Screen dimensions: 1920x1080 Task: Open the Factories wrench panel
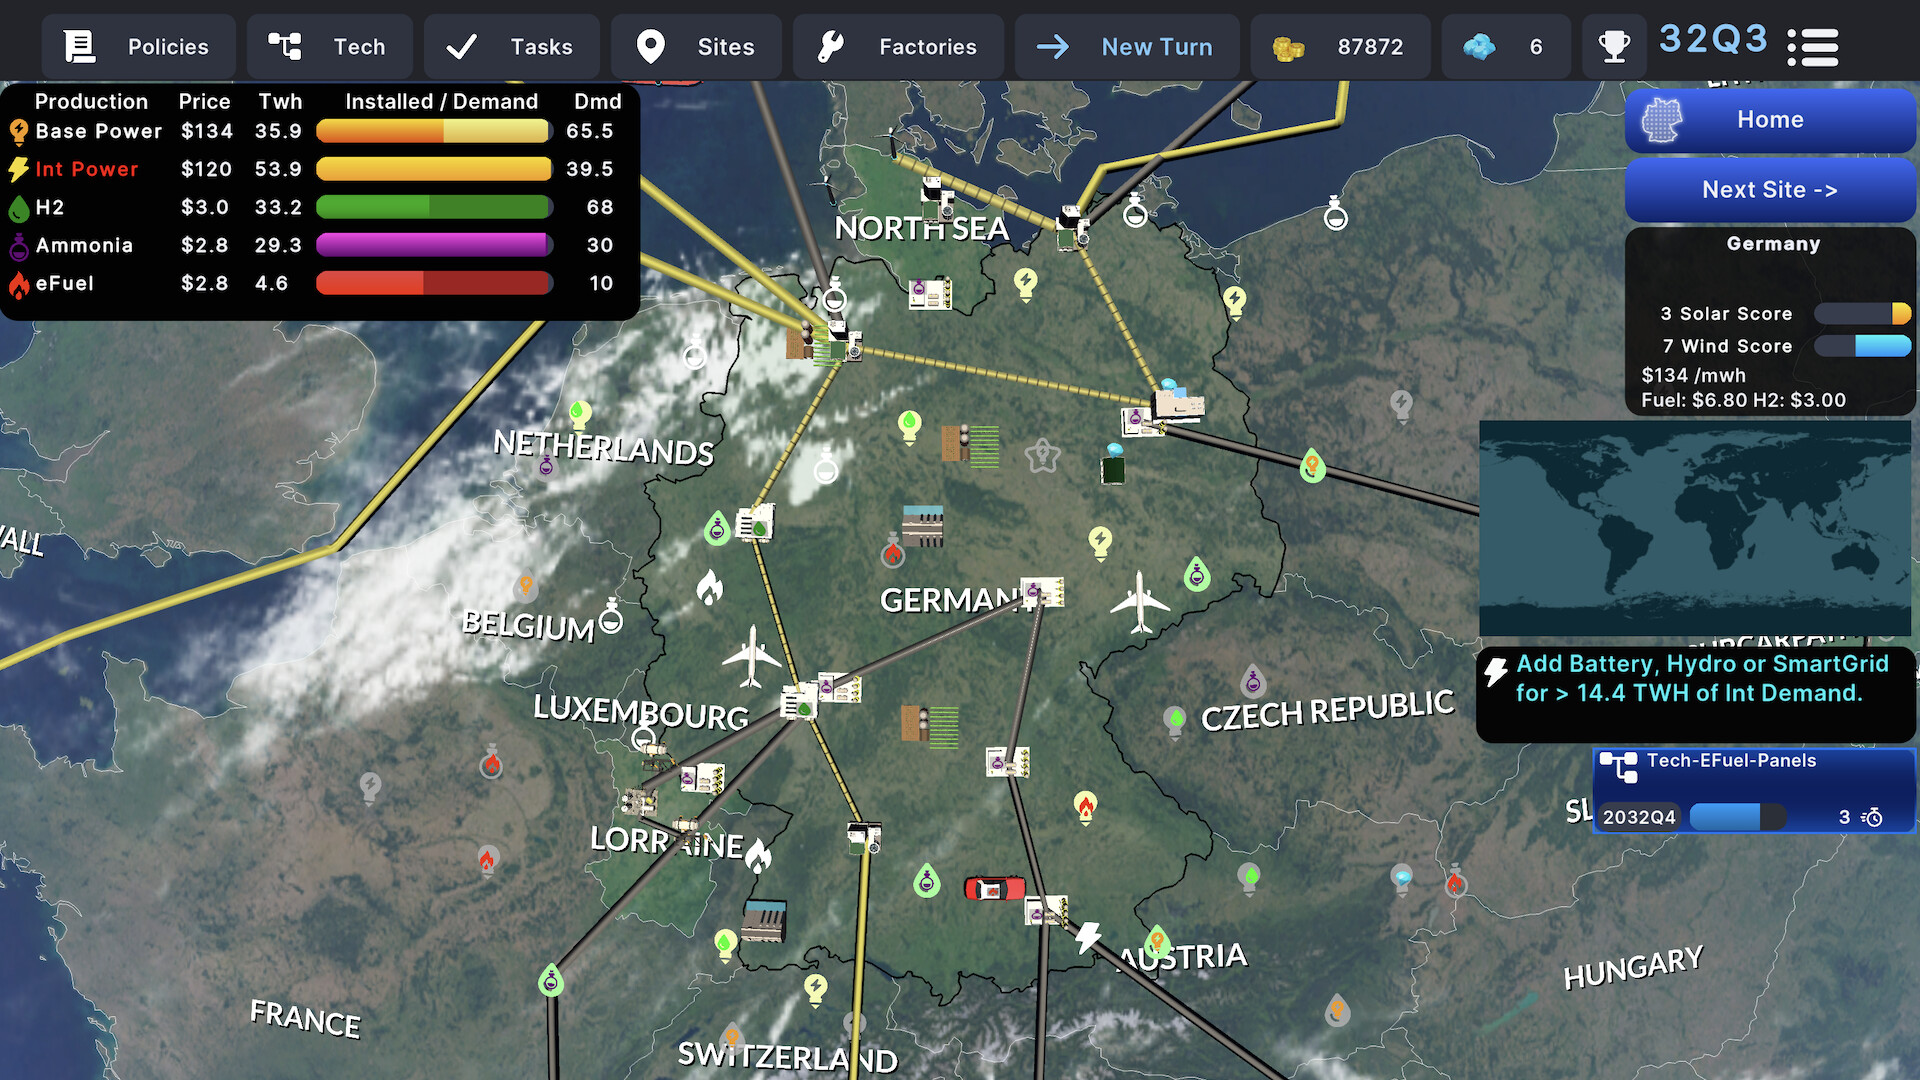click(898, 47)
